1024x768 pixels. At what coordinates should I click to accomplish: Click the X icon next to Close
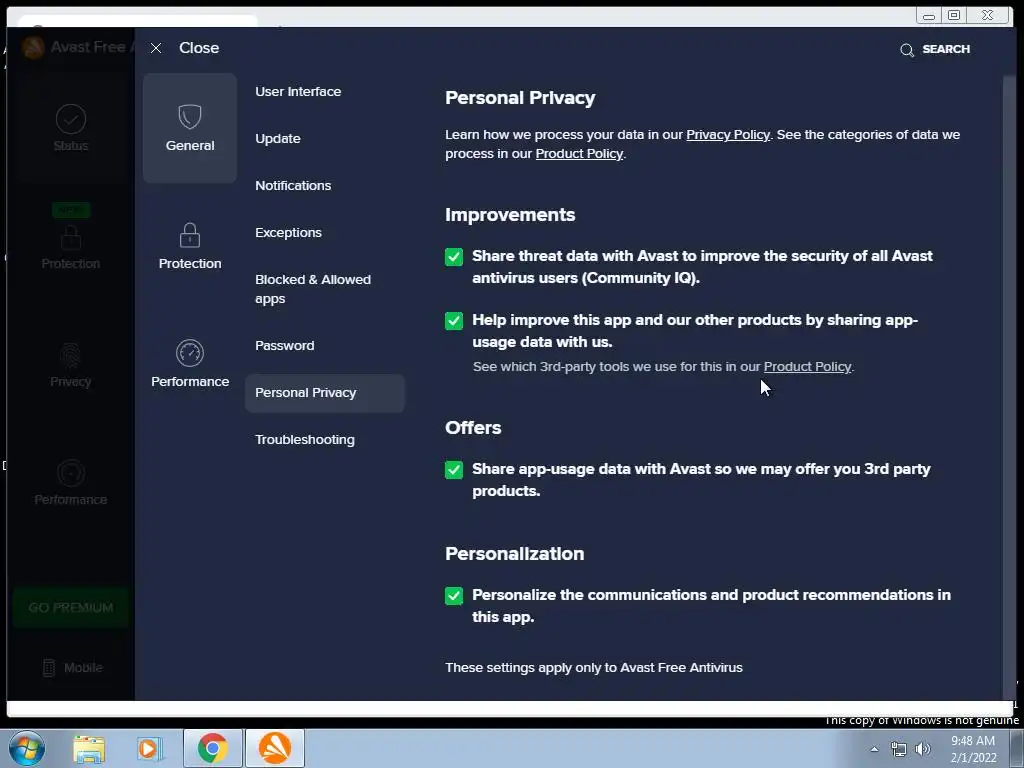click(155, 48)
